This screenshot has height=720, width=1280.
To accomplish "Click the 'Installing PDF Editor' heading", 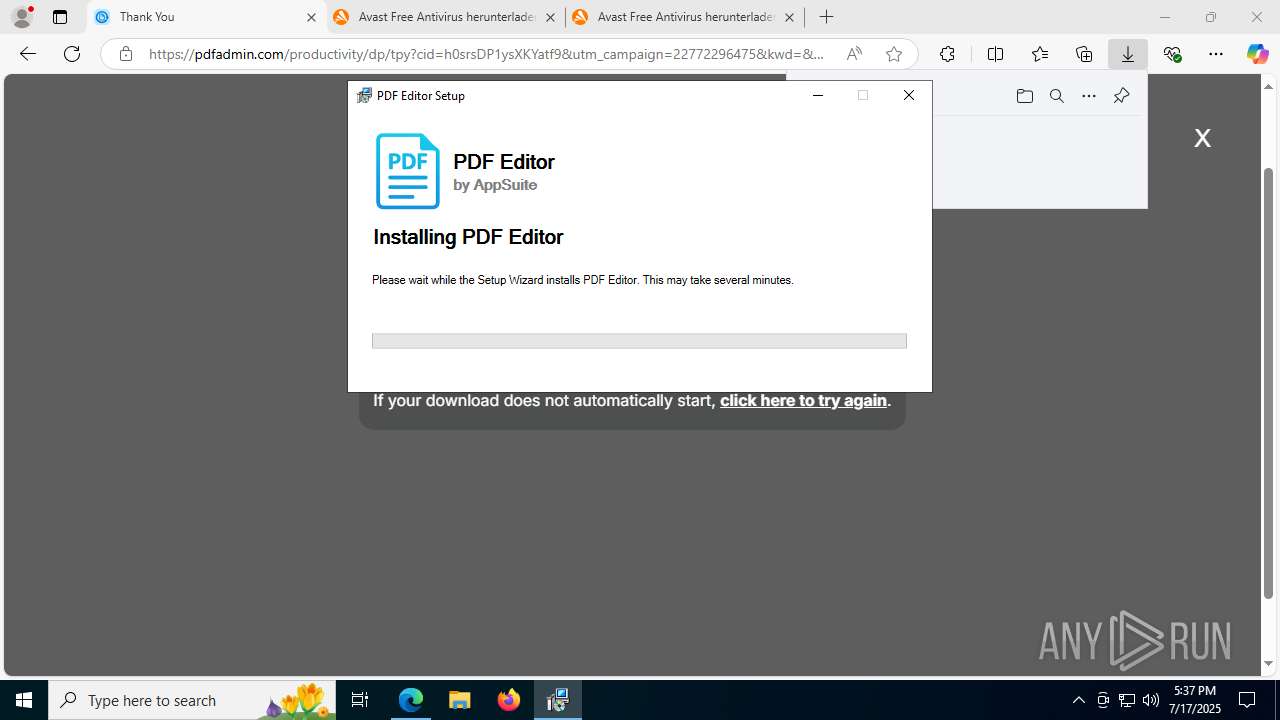I will click(468, 237).
